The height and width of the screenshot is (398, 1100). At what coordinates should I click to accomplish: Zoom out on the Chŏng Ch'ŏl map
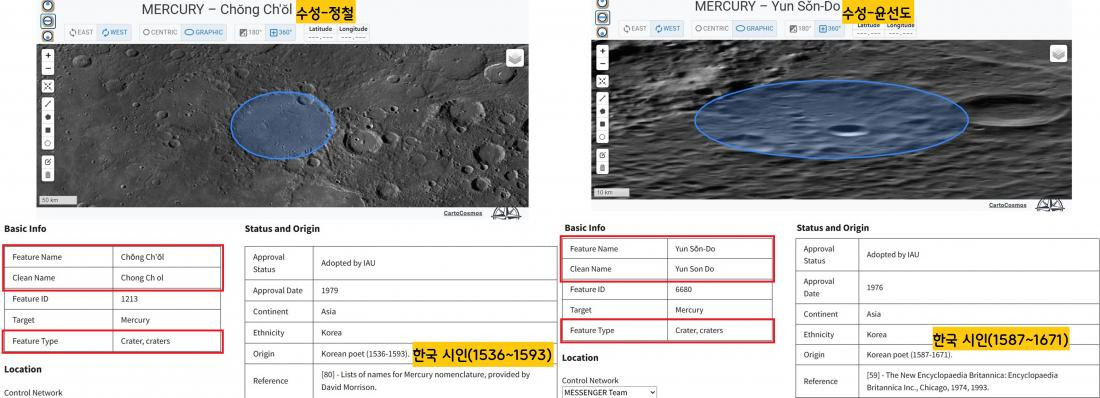tap(48, 68)
